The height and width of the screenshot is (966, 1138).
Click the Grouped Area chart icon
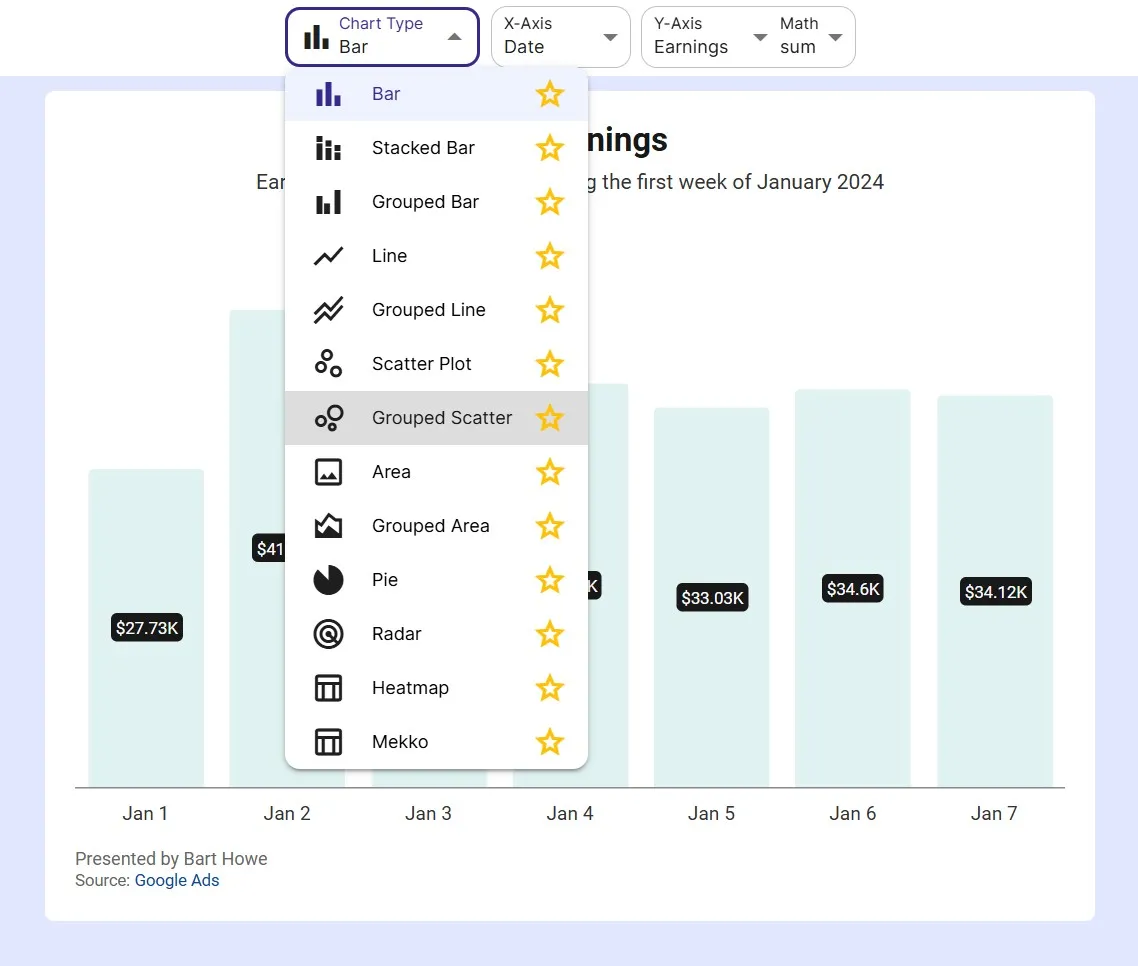click(x=328, y=526)
